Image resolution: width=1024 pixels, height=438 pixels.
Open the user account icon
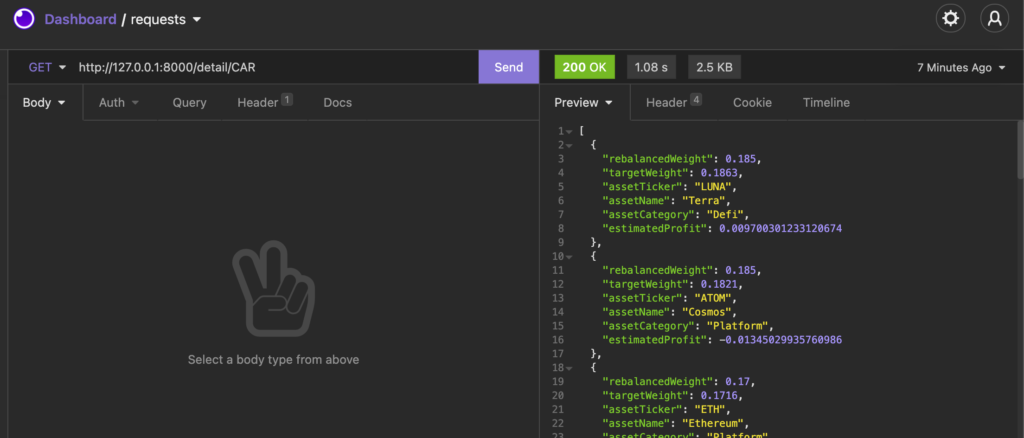point(994,19)
